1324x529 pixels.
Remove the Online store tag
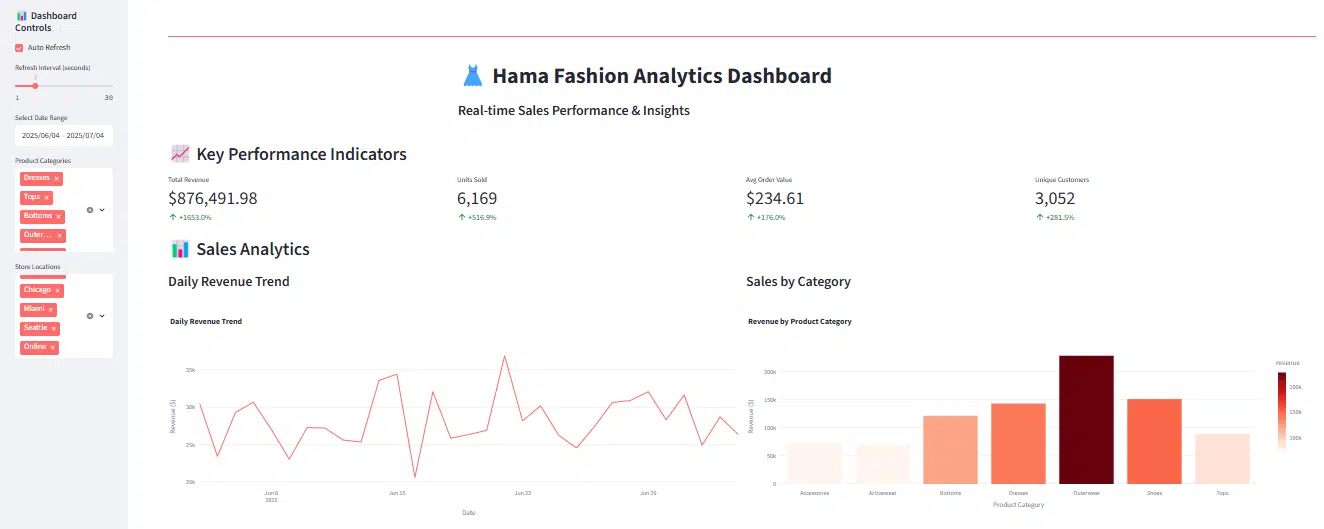(53, 347)
